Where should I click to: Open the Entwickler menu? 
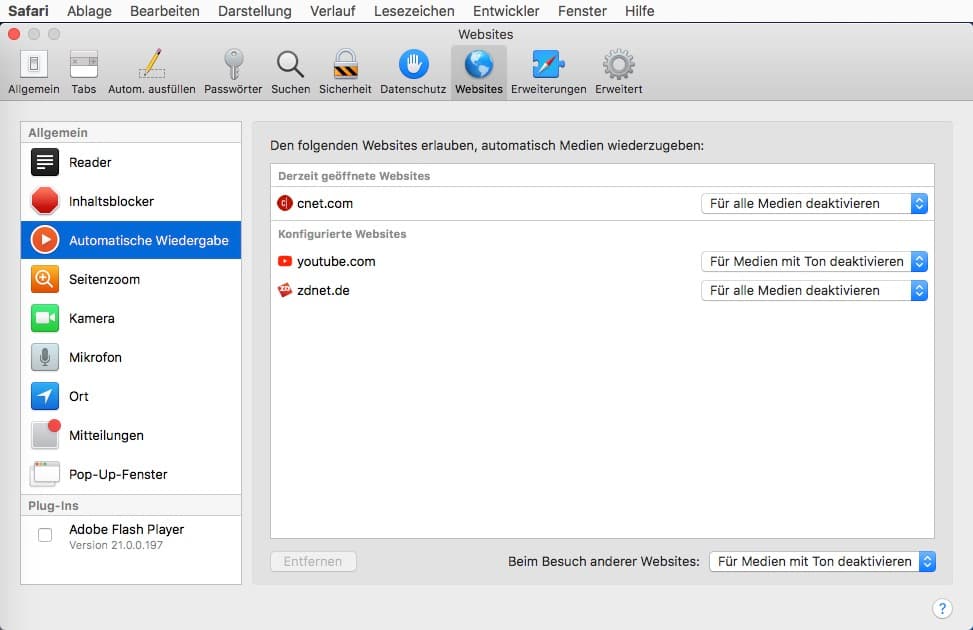coord(507,11)
